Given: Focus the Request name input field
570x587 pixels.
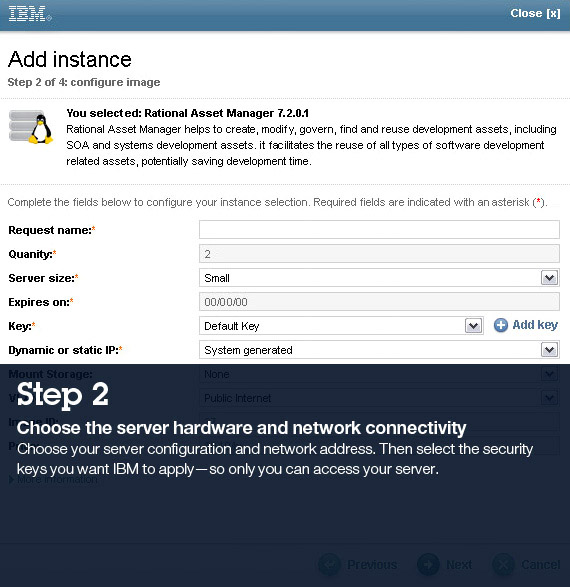Looking at the screenshot, I should pos(379,229).
